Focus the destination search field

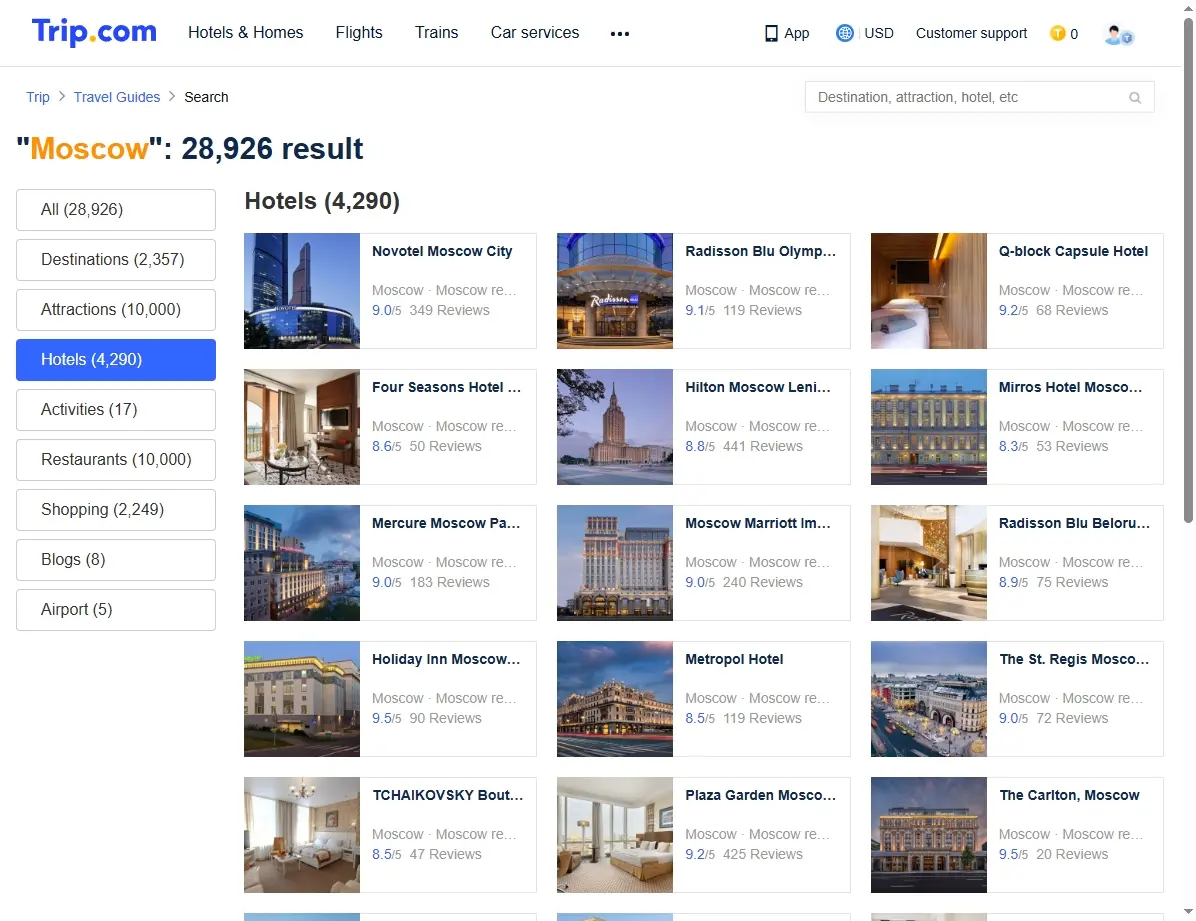coord(979,97)
